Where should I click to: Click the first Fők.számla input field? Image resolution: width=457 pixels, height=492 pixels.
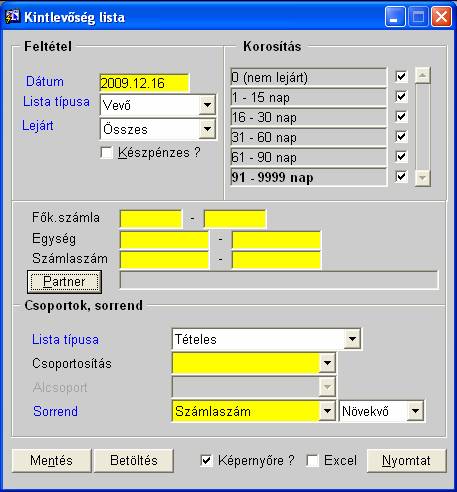coord(151,218)
